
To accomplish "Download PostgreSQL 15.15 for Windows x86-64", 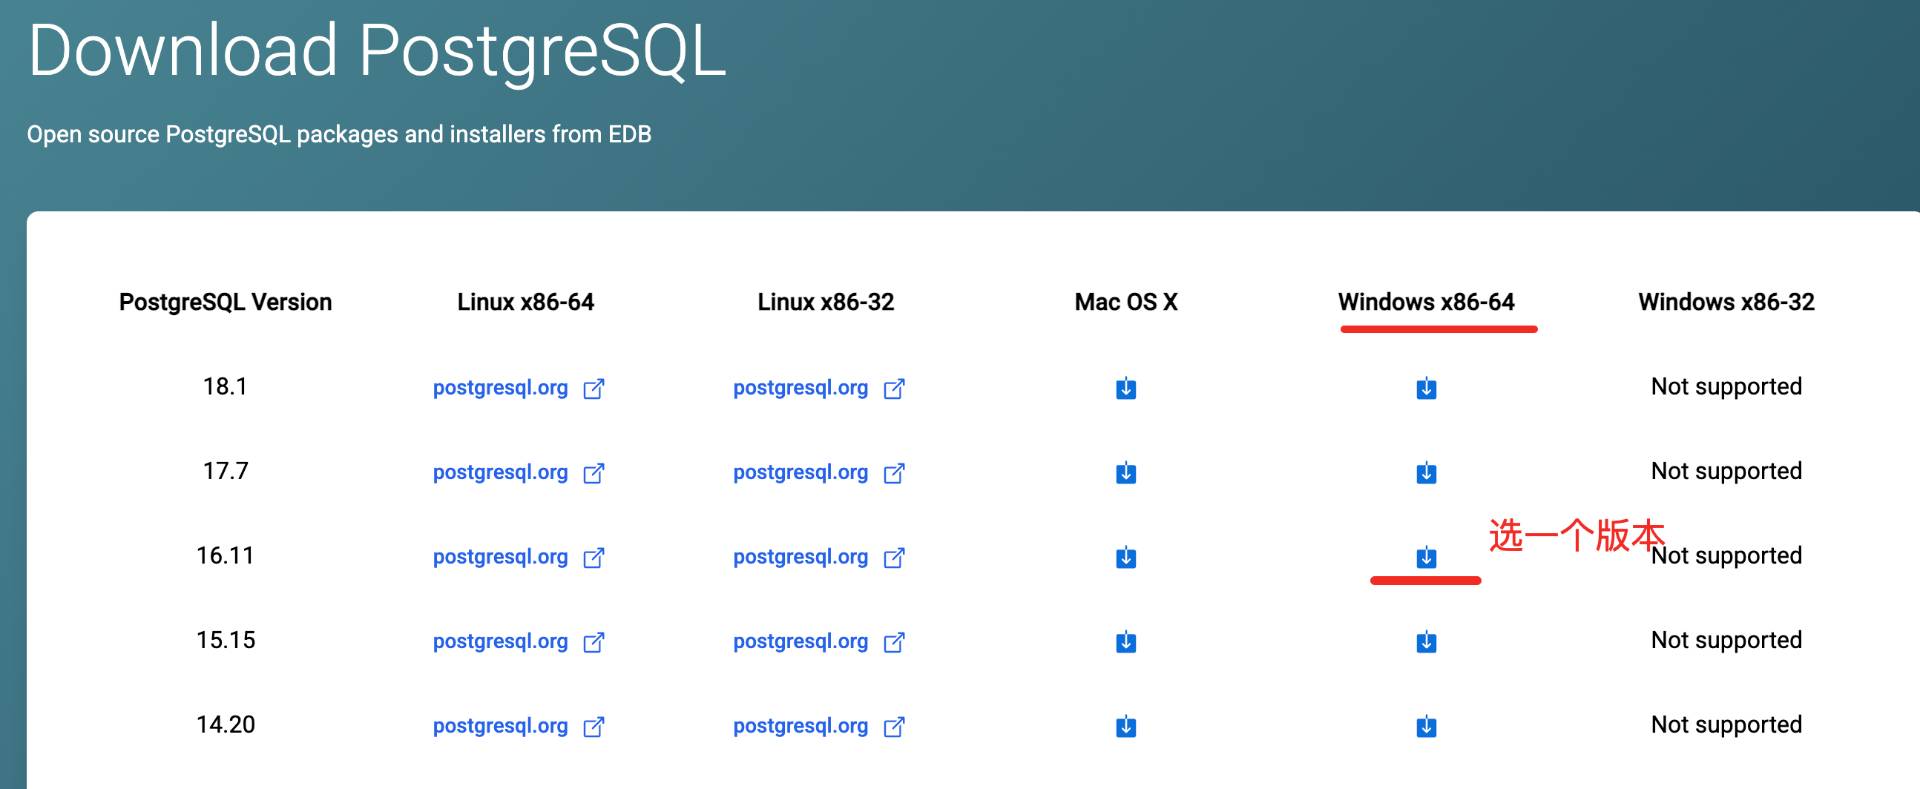I will click(1426, 641).
